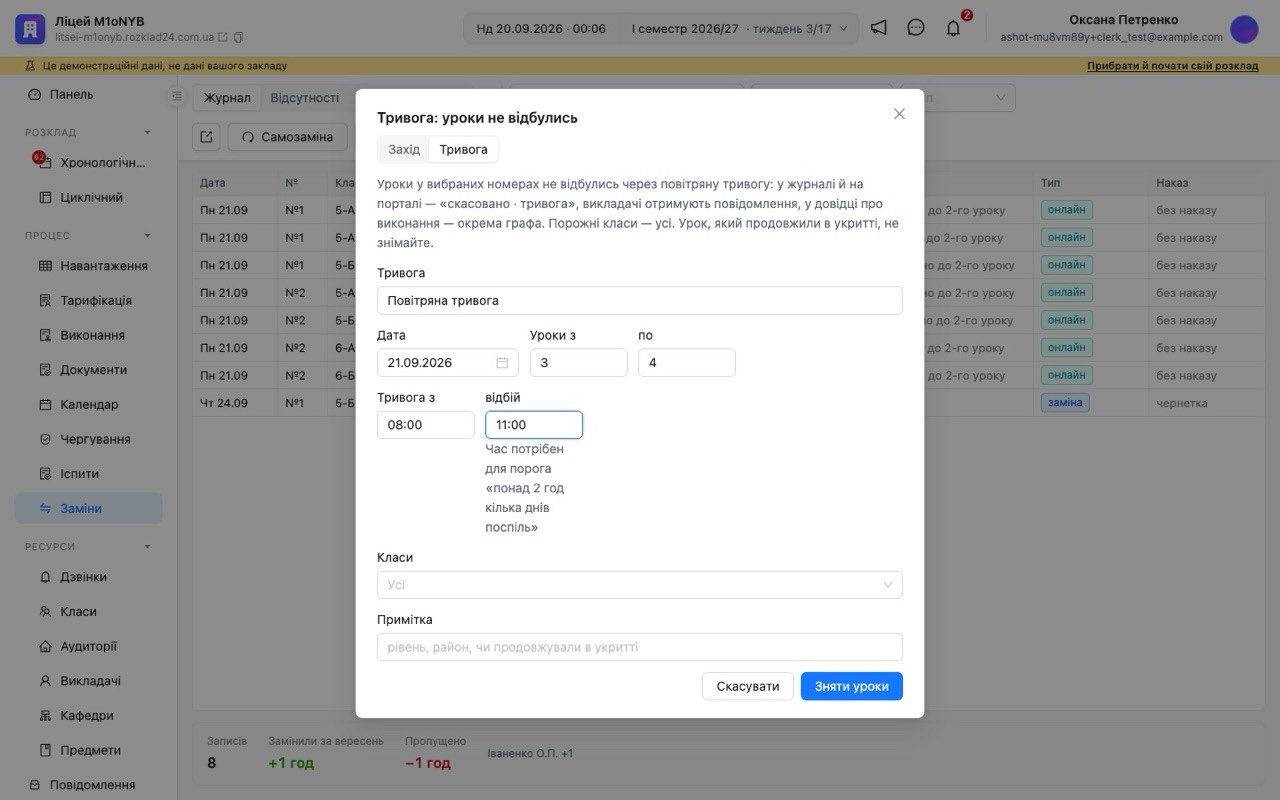This screenshot has width=1280, height=800.
Task: Open calendar picker icon in Дата field
Action: coord(502,363)
